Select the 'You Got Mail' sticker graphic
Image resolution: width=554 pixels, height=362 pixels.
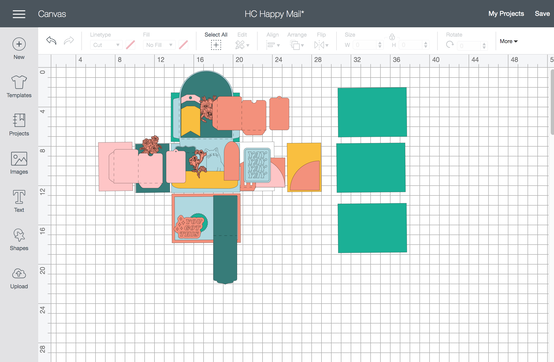189,227
